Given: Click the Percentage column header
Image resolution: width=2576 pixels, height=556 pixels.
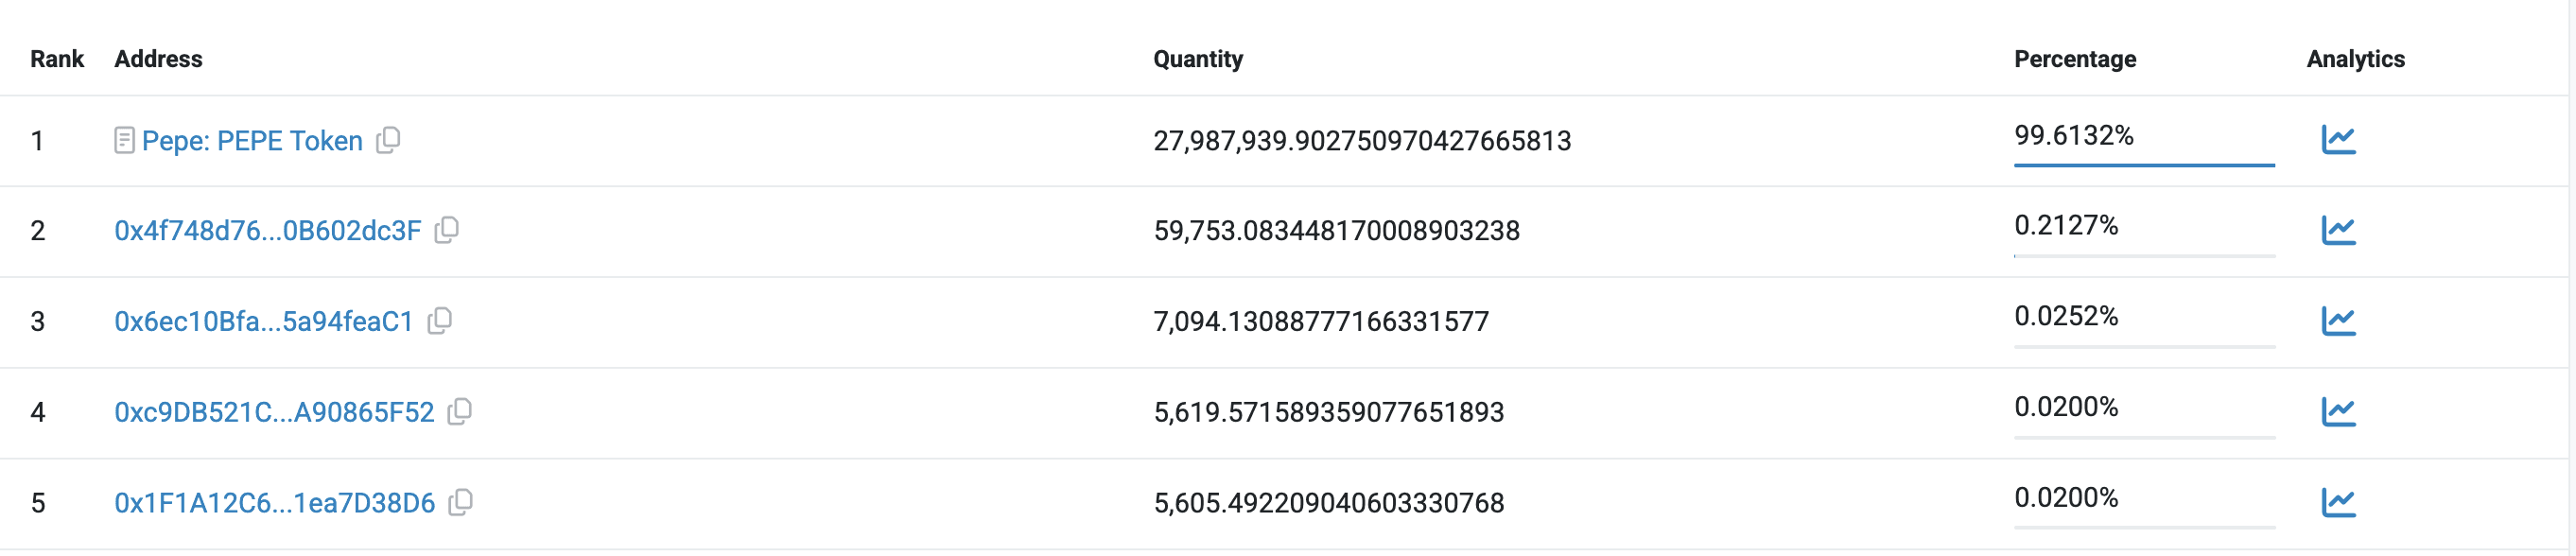Looking at the screenshot, I should [2074, 59].
